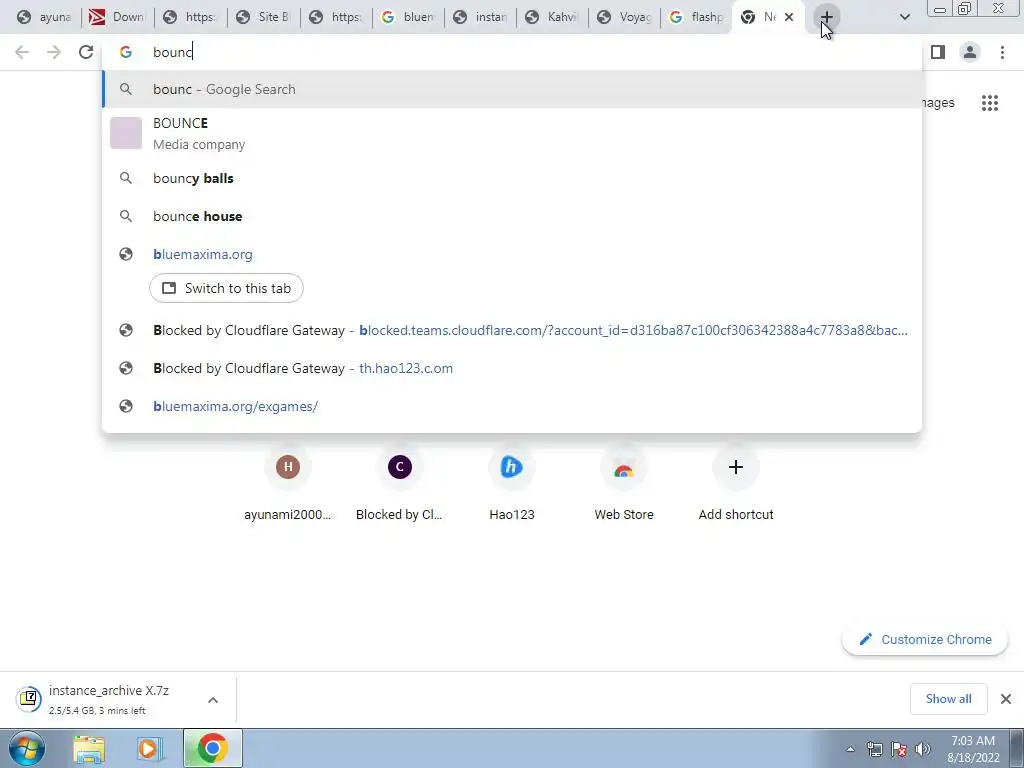Choose 'bounce house' search suggestion
Image resolution: width=1024 pixels, height=768 pixels.
coord(512,216)
